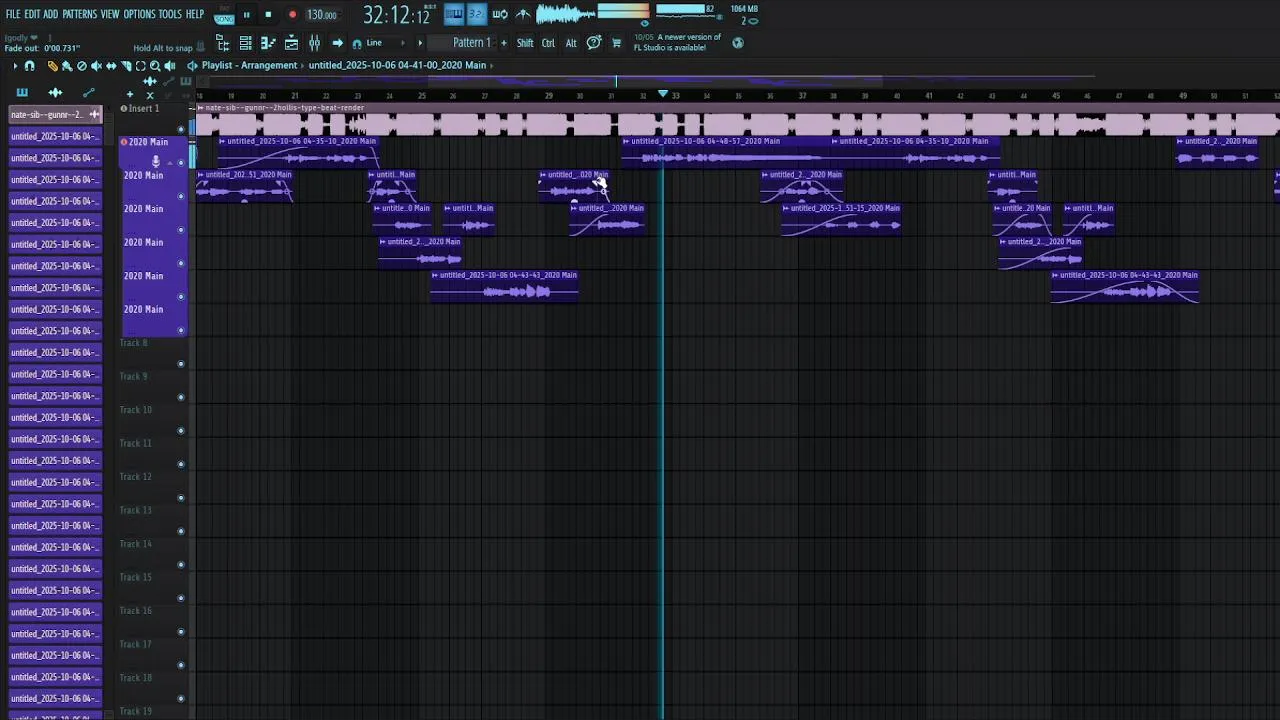Click the countdown before recording icon
Image resolution: width=1280 pixels, height=720 pixels.
pos(476,14)
